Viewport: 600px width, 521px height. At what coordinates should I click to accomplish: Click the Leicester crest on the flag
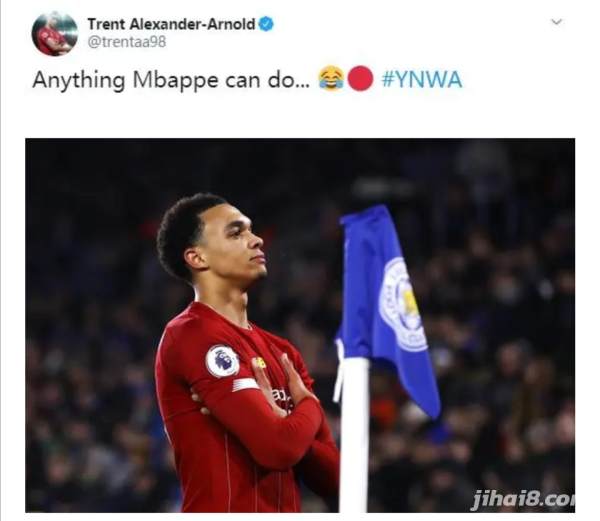click(x=403, y=305)
